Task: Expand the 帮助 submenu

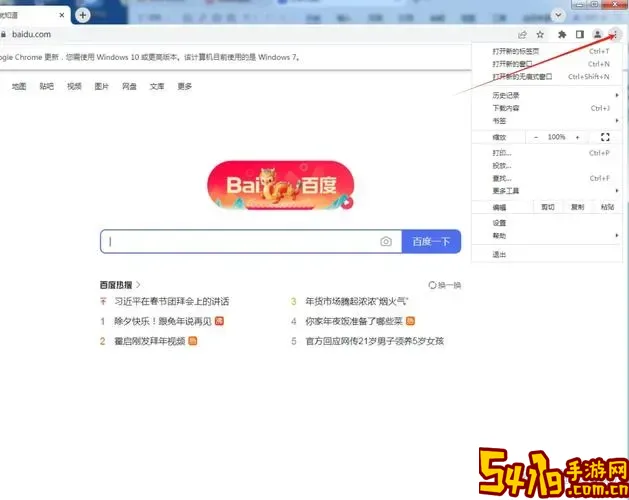Action: (547, 236)
